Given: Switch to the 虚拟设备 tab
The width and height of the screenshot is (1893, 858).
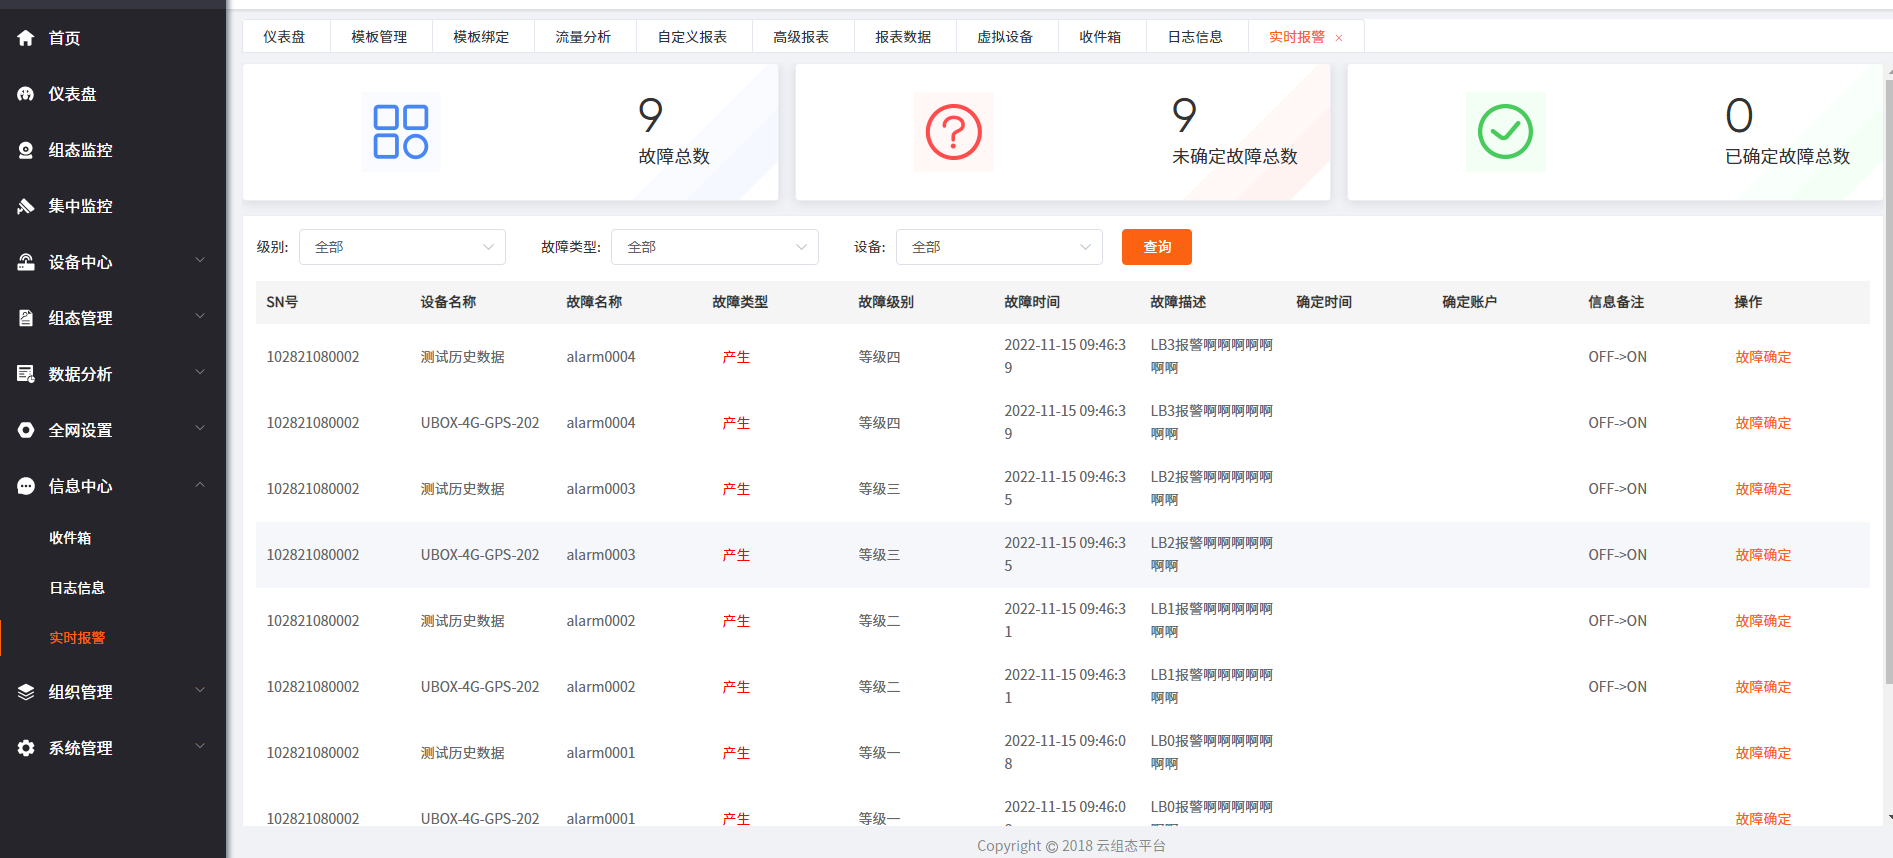Looking at the screenshot, I should (x=1005, y=37).
